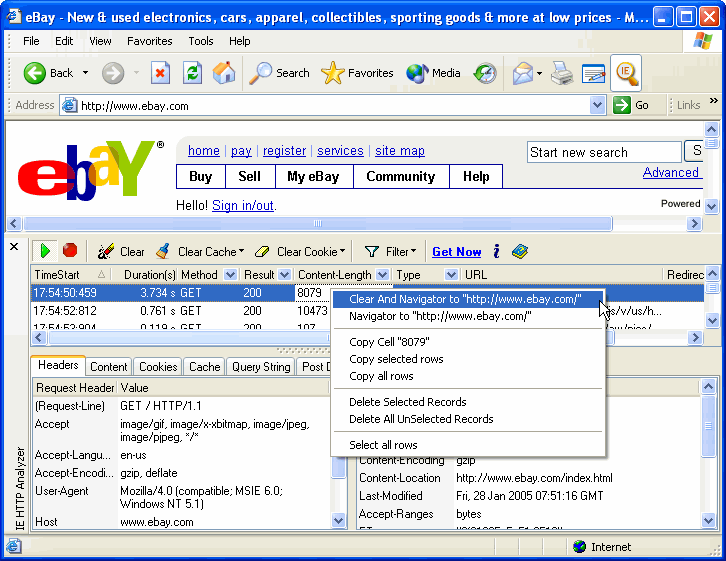The width and height of the screenshot is (726, 561).
Task: Switch to the Cookies tab
Action: pyautogui.click(x=158, y=367)
